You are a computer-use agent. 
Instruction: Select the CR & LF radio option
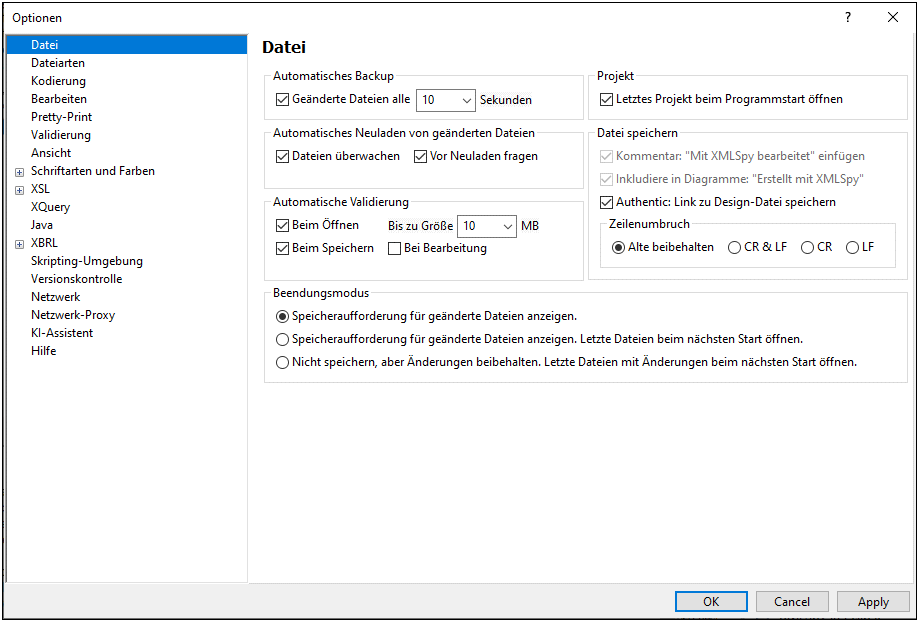pos(735,247)
